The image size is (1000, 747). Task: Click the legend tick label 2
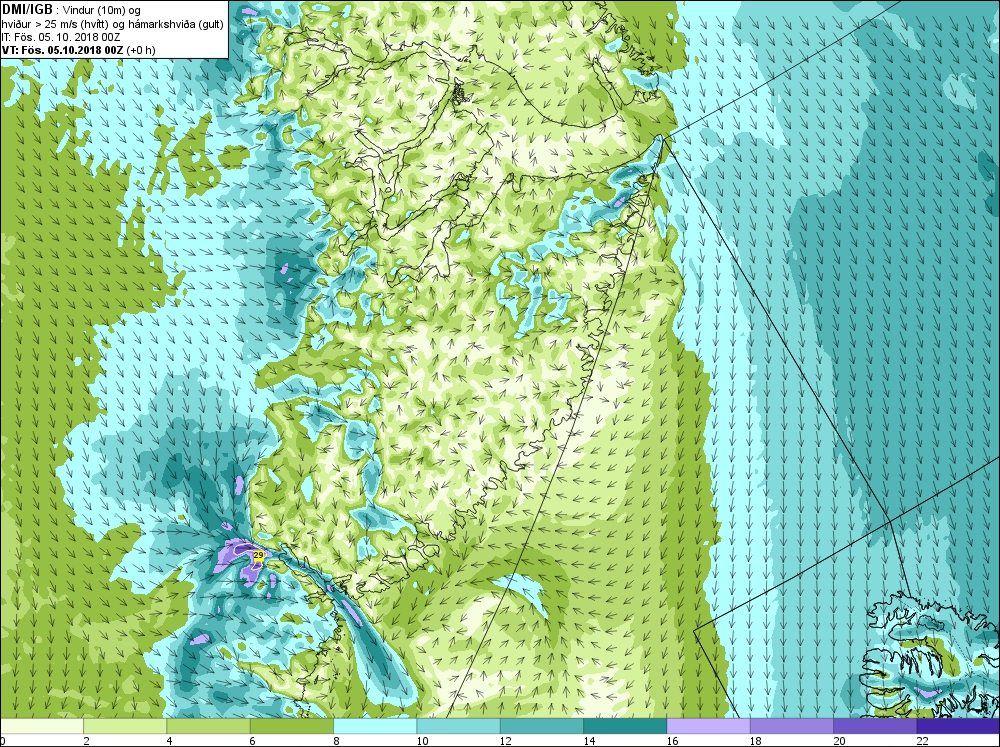pos(86,741)
